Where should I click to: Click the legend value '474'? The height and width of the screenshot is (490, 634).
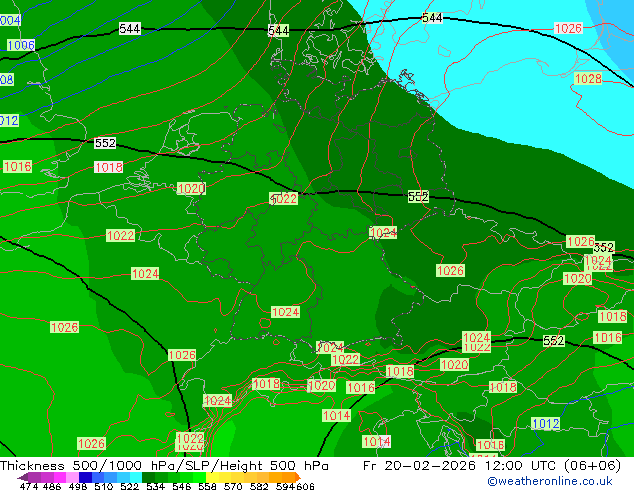coord(29,486)
